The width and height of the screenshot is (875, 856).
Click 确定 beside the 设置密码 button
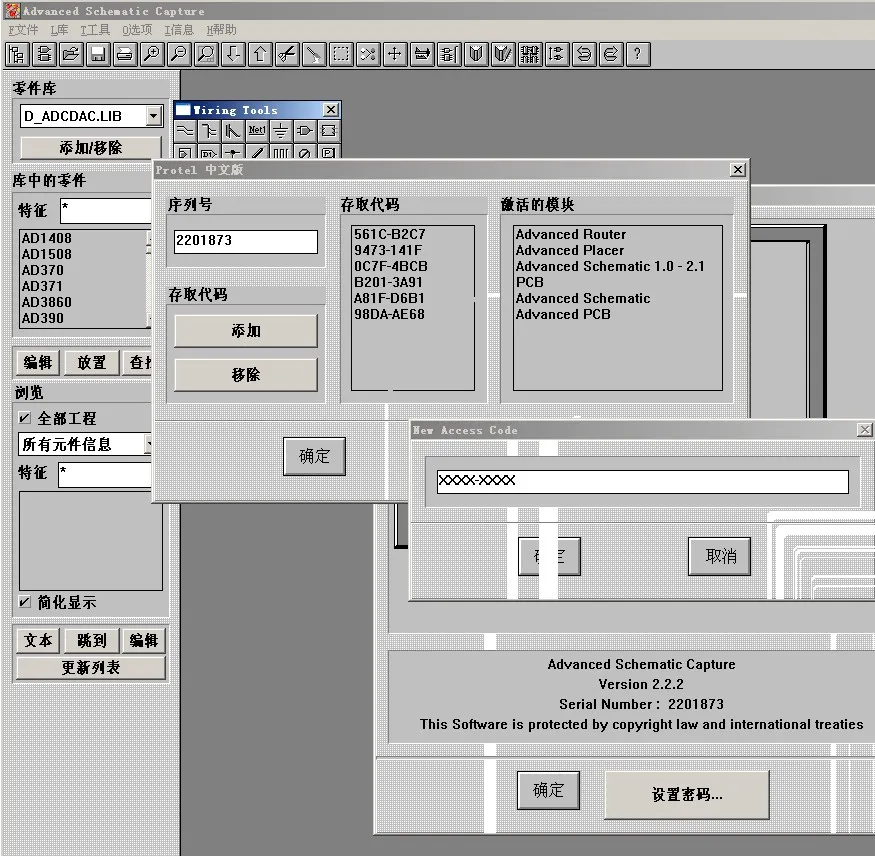[x=548, y=790]
